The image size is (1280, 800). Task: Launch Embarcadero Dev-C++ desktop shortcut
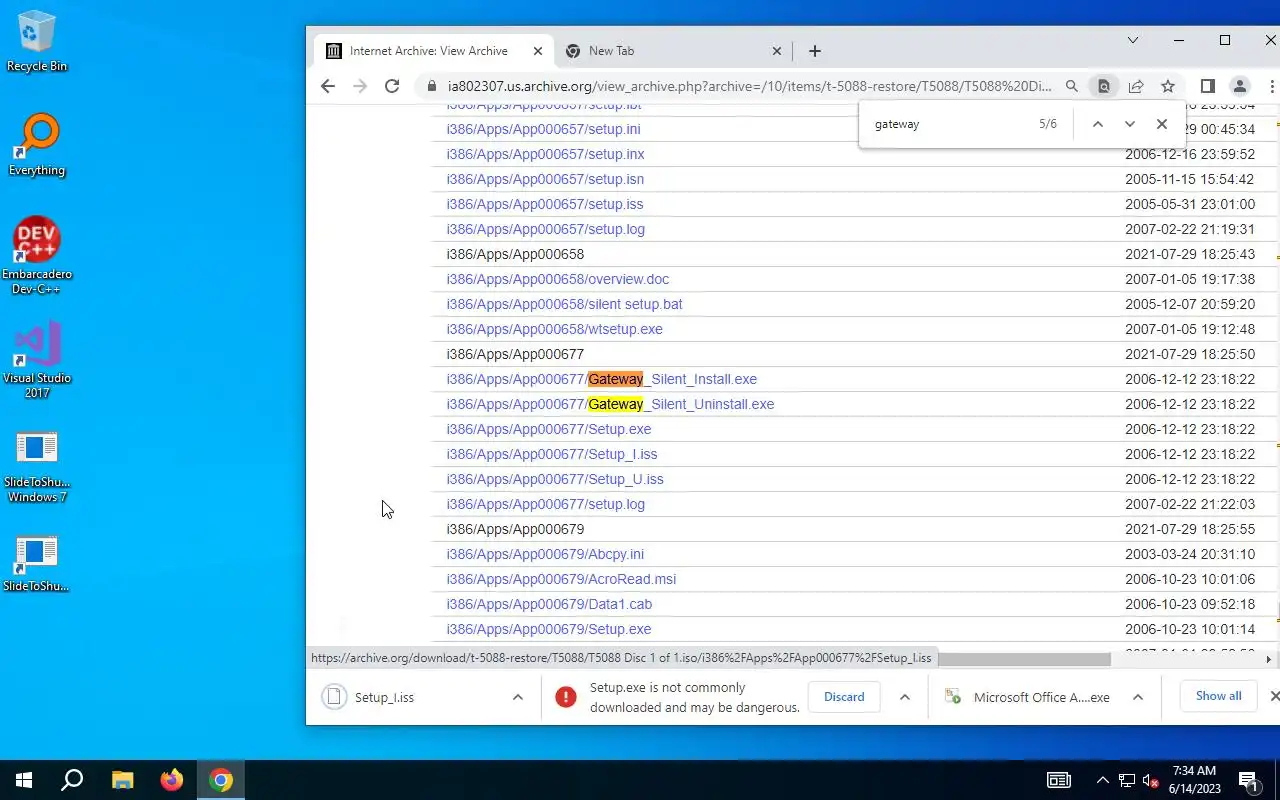click(x=37, y=256)
